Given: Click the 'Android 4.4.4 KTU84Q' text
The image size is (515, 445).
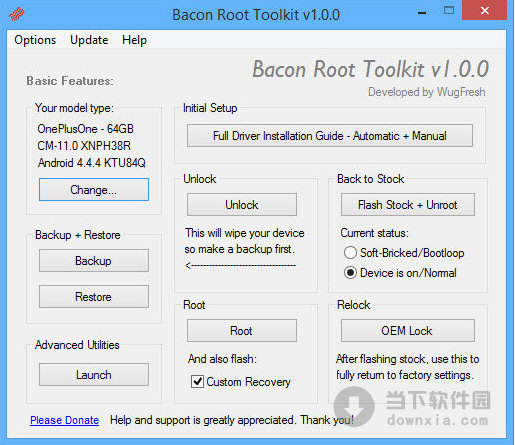Looking at the screenshot, I should click(x=92, y=163).
